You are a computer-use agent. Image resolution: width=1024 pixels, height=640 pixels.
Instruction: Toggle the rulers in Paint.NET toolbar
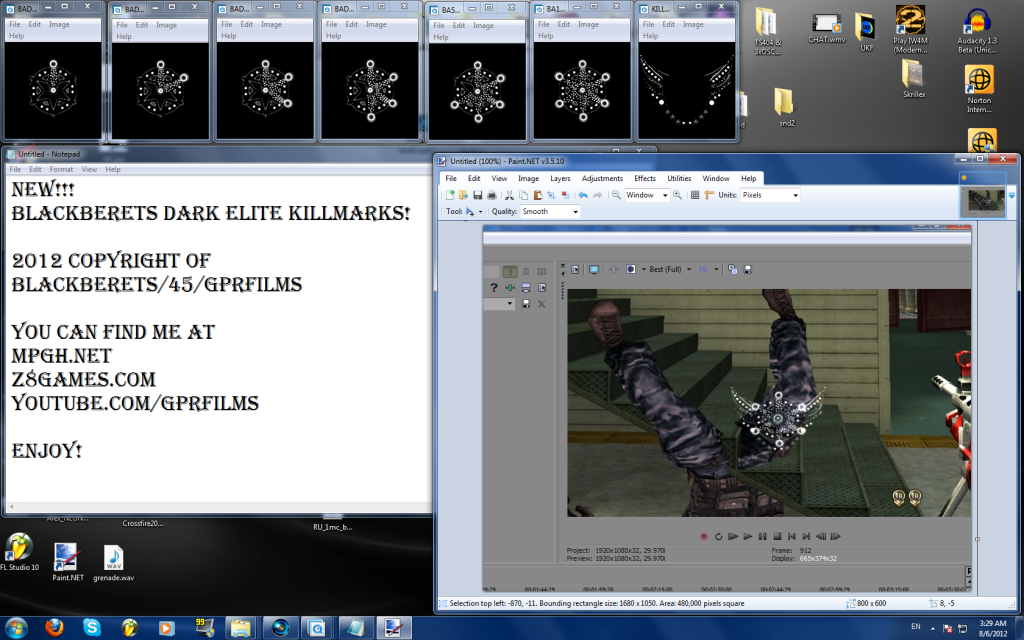[x=708, y=195]
